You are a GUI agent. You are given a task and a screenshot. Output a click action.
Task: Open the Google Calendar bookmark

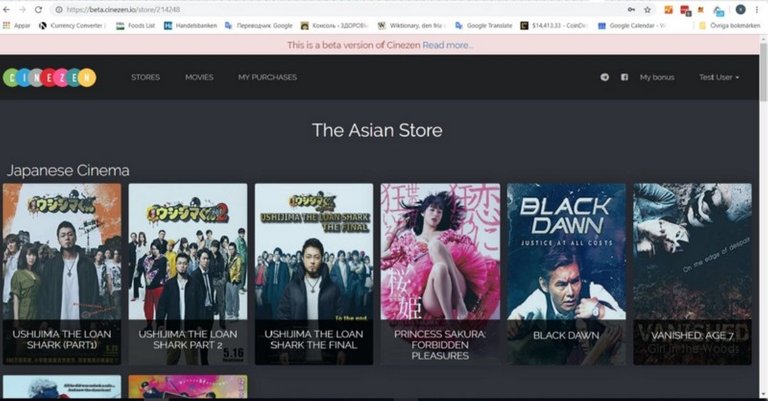[x=631, y=25]
